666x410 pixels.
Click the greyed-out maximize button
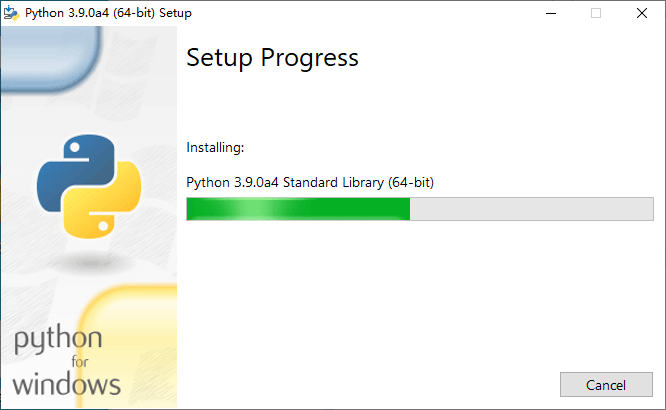(596, 13)
